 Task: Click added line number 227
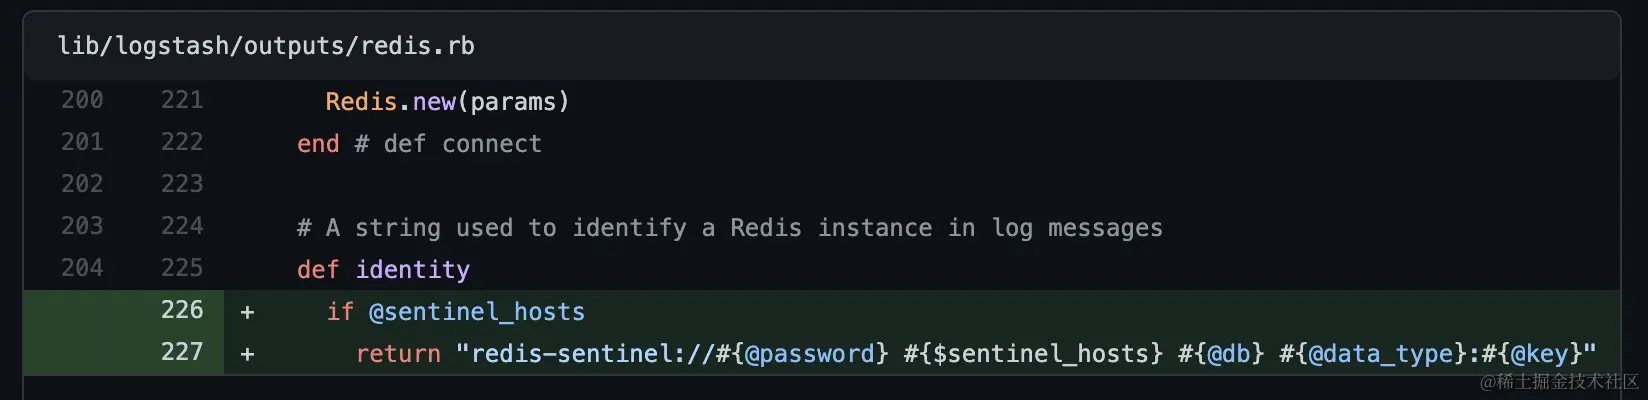coord(182,352)
